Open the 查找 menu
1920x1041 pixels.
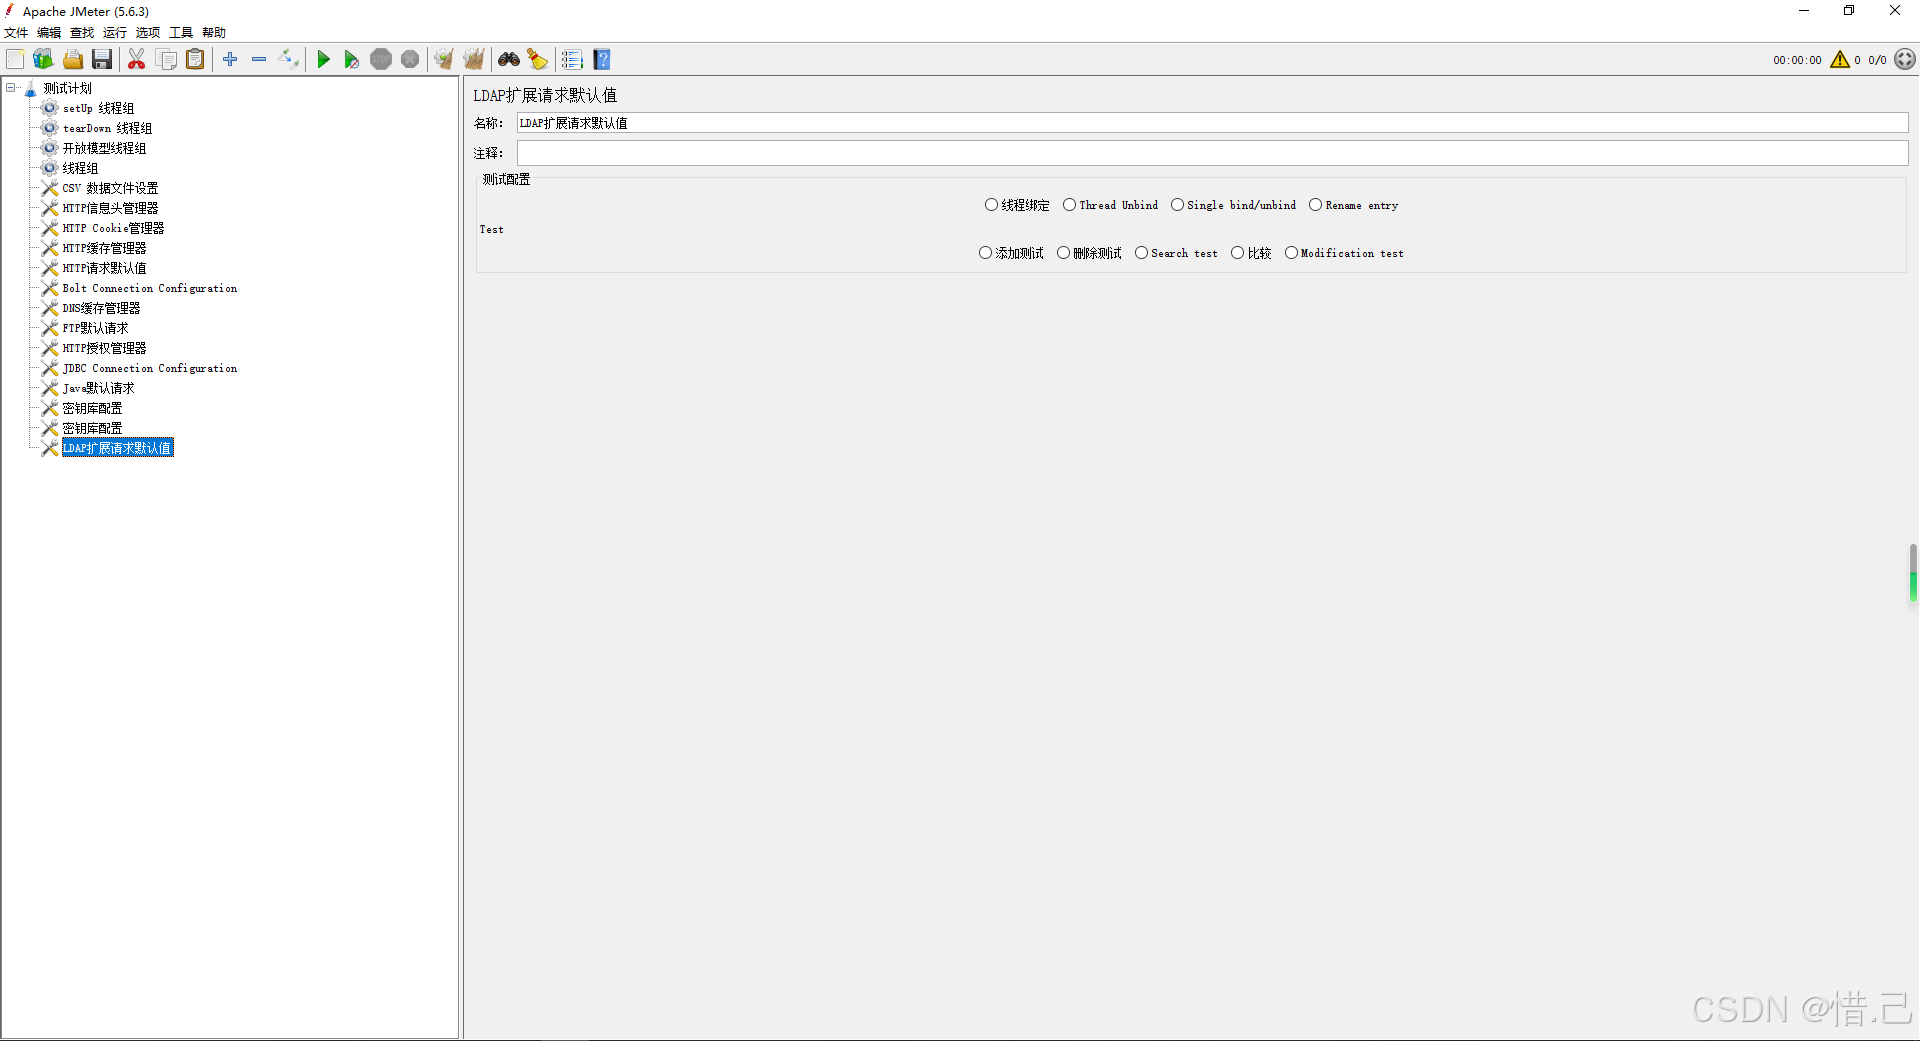click(82, 32)
